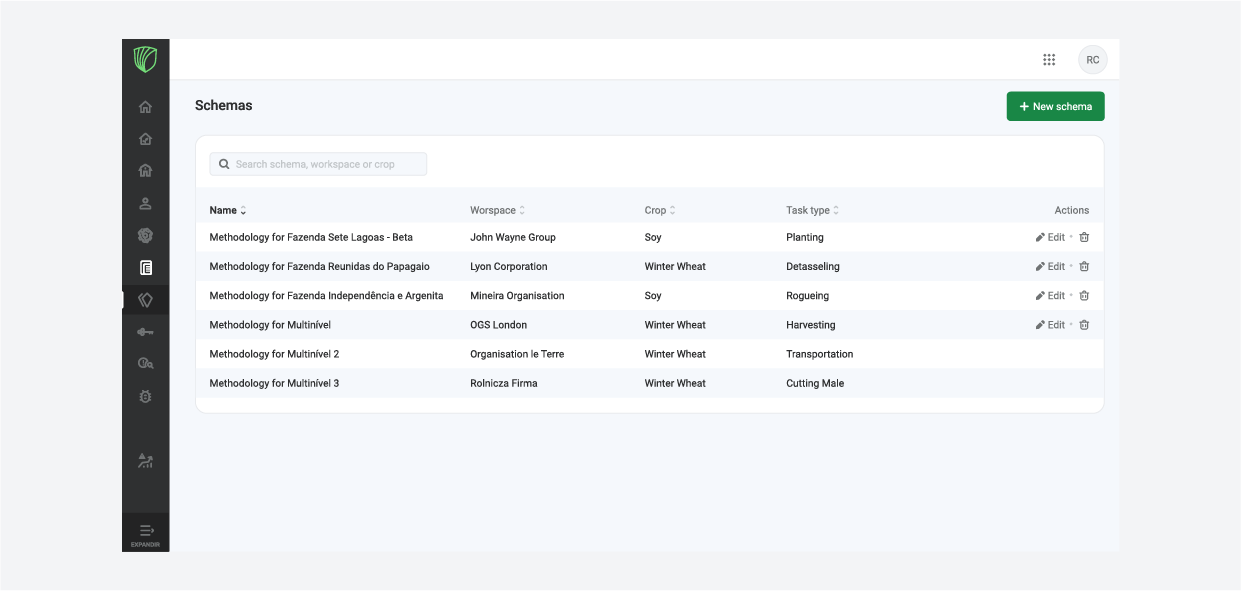The width and height of the screenshot is (1241, 591).
Task: Open the bug icon in sidebar
Action: point(145,397)
